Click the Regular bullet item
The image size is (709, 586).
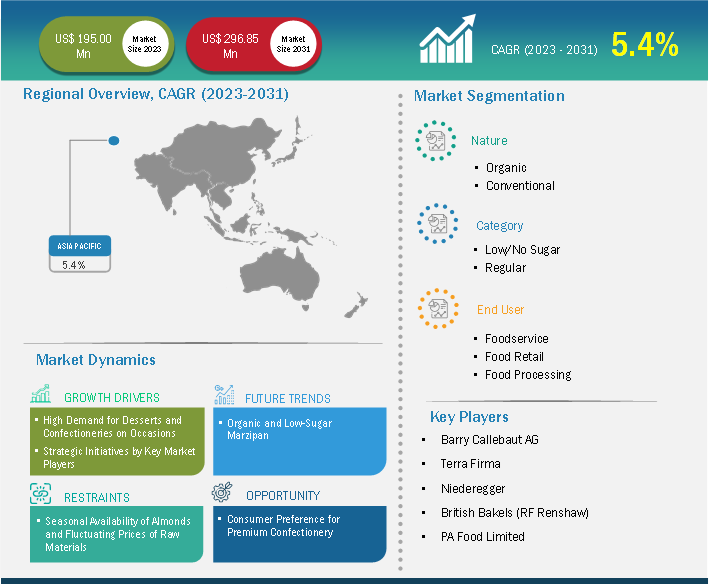tap(506, 268)
